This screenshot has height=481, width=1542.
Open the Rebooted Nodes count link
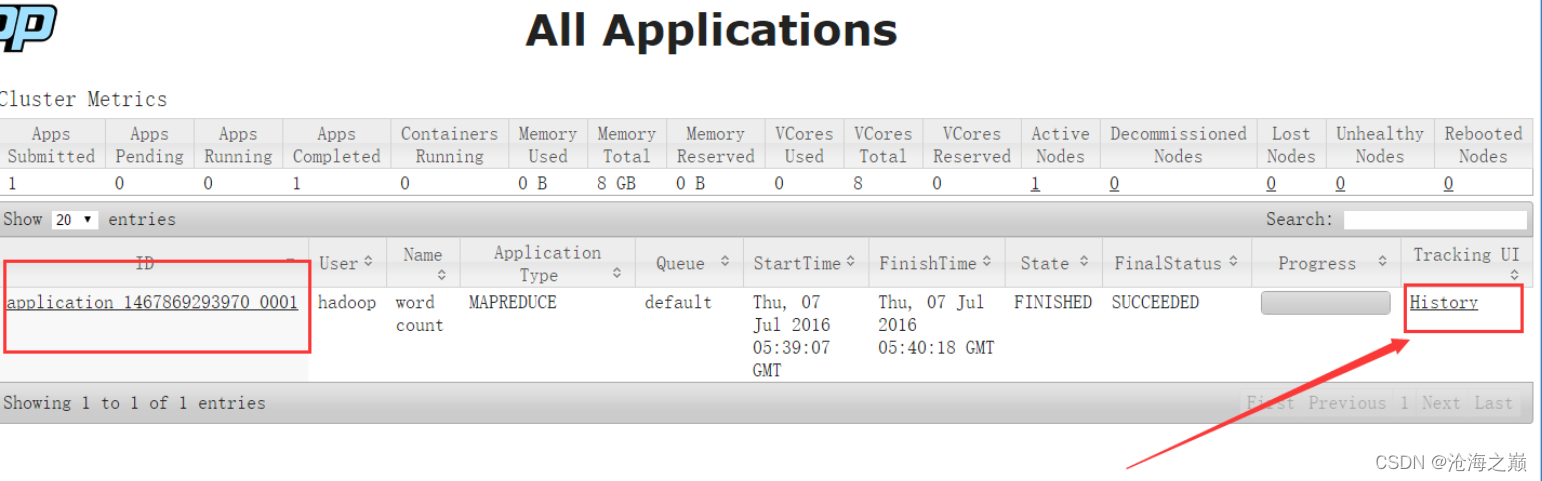(1448, 184)
